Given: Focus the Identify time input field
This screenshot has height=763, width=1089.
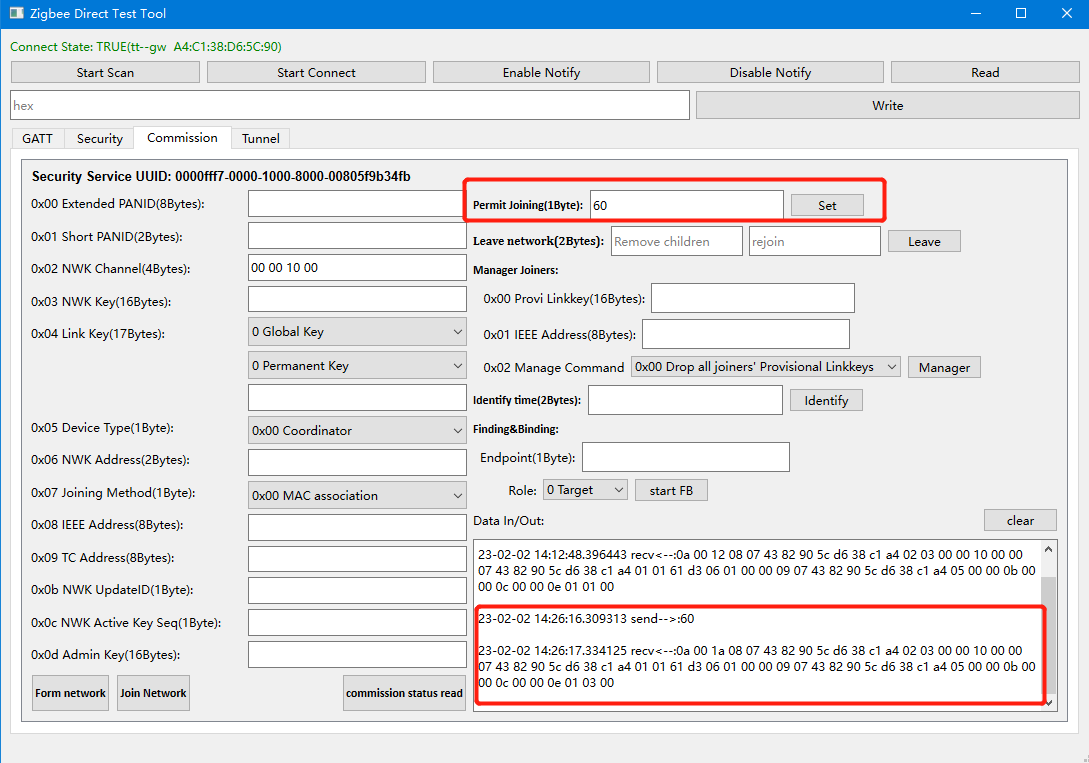Looking at the screenshot, I should [685, 400].
